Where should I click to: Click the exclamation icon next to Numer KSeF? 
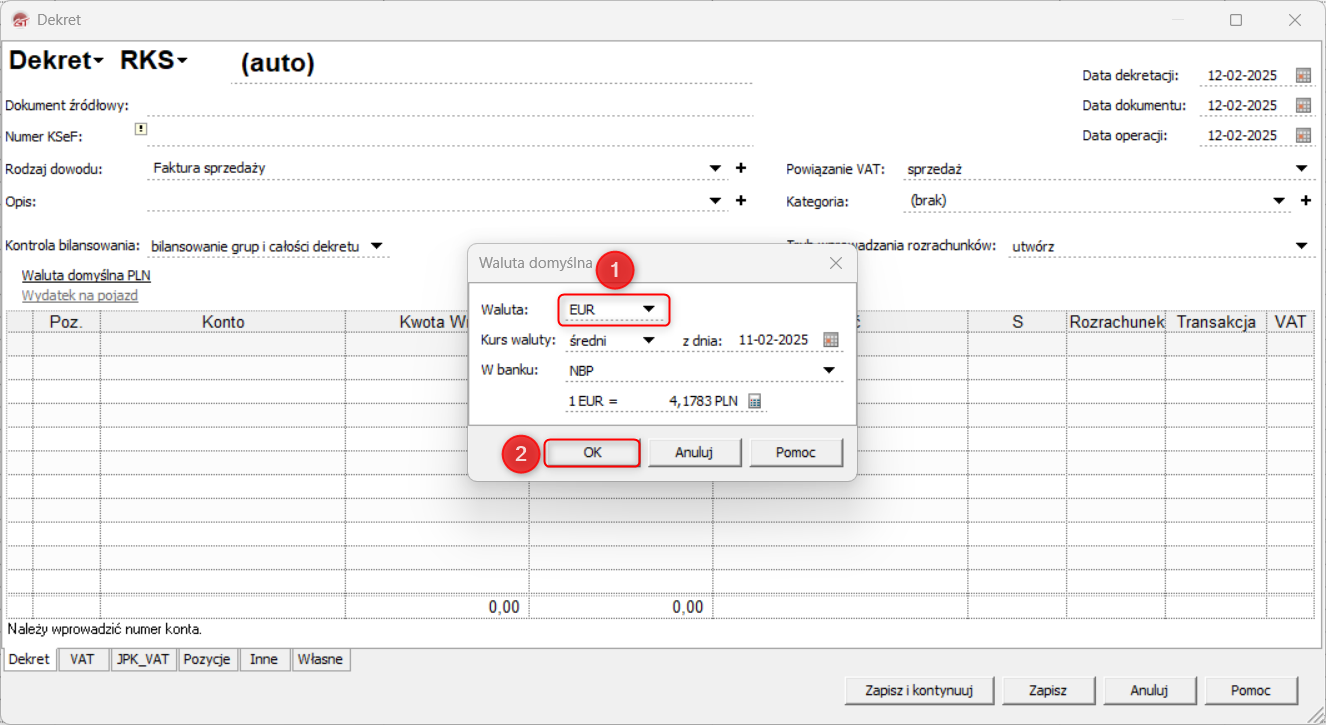tap(141, 129)
